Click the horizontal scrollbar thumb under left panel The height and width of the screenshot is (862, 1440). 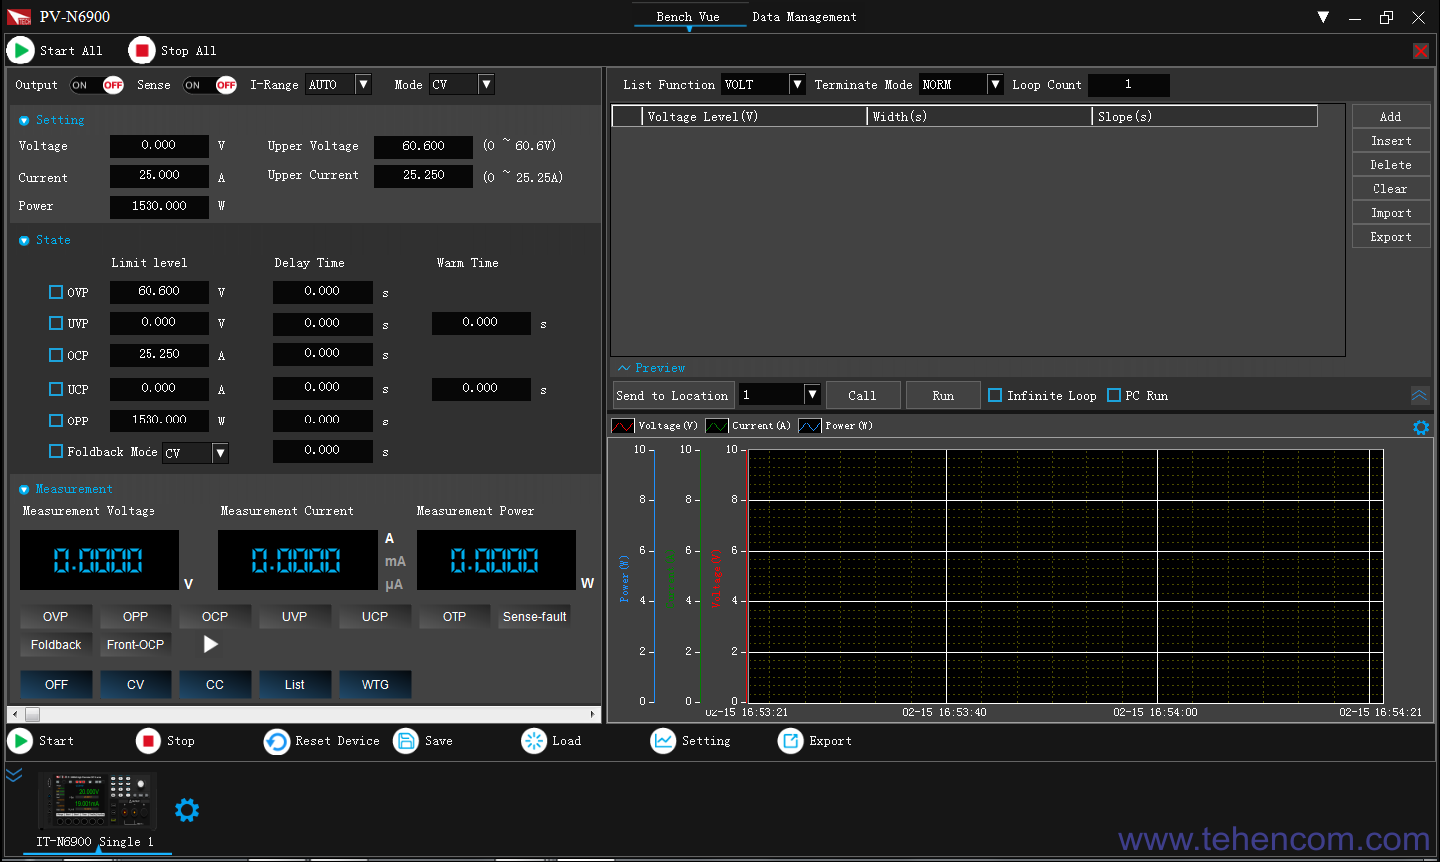coord(32,714)
